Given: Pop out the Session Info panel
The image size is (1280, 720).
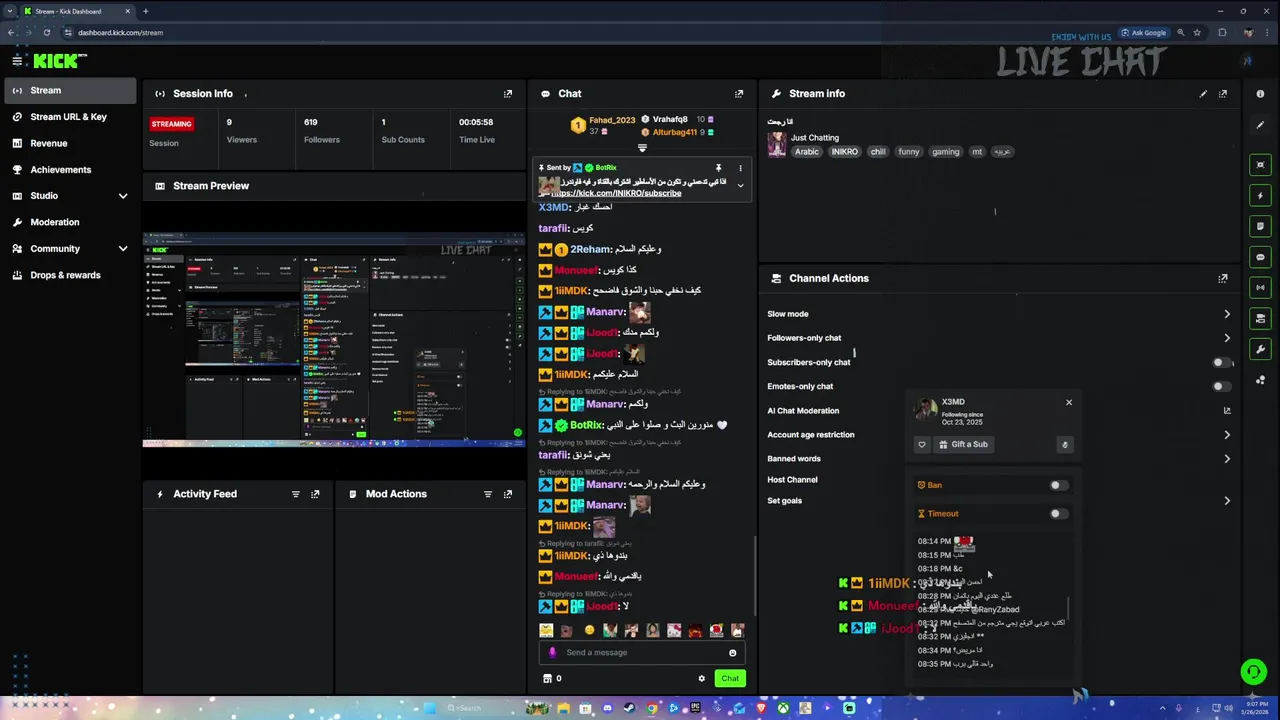Looking at the screenshot, I should 508,94.
